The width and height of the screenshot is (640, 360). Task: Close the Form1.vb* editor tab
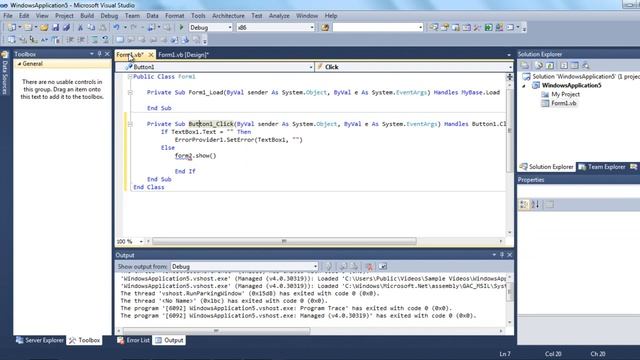click(151, 55)
